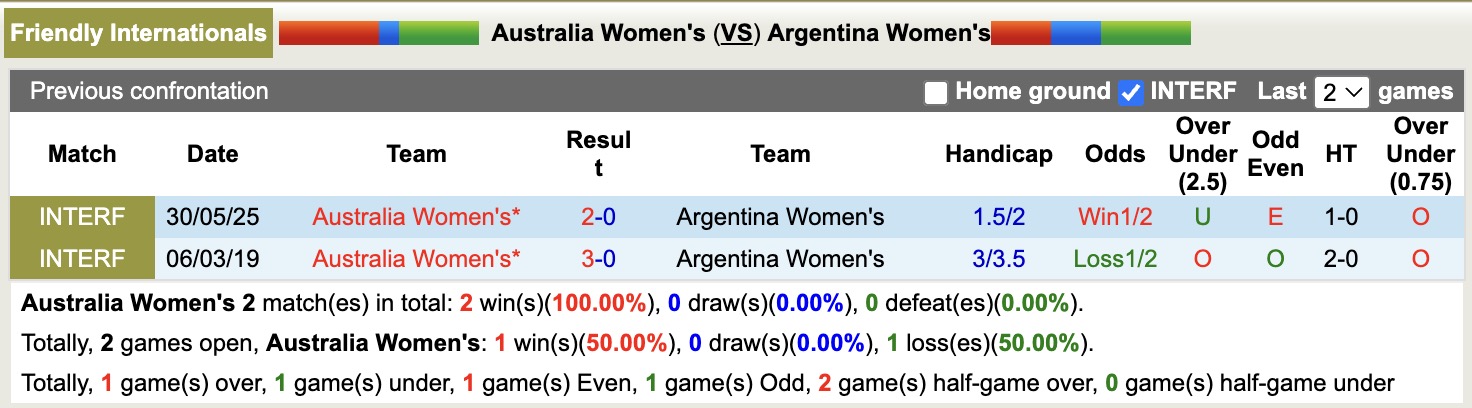The image size is (1472, 408).
Task: Open Australia Women's link in 06/03/19 row
Action: pyautogui.click(x=416, y=259)
